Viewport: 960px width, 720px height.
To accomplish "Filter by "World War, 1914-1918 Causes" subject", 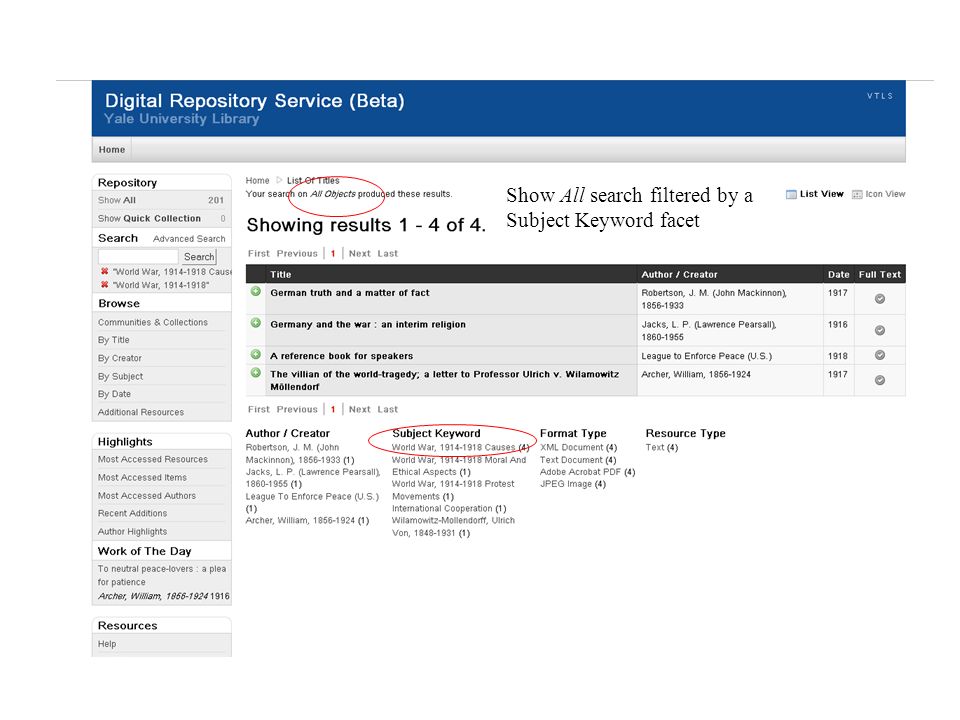I will point(460,448).
